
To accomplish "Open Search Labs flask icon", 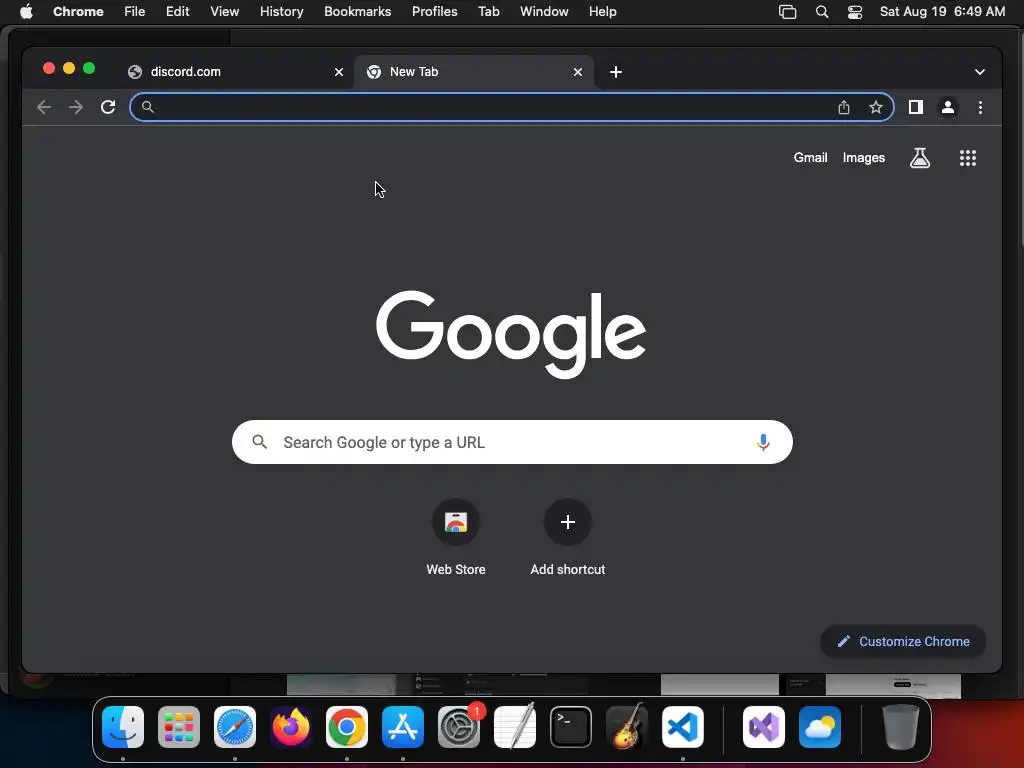I will point(920,157).
